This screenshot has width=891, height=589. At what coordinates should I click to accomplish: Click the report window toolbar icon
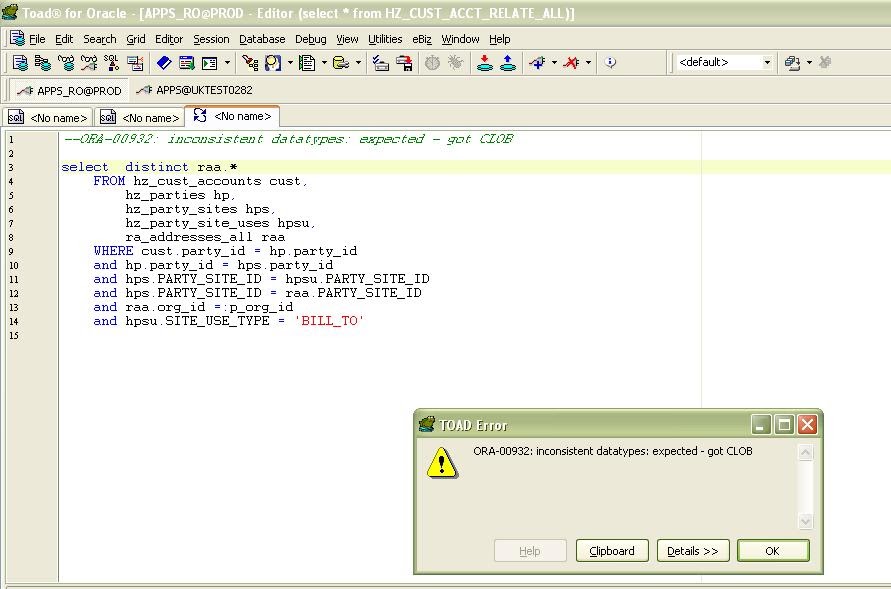click(x=186, y=62)
